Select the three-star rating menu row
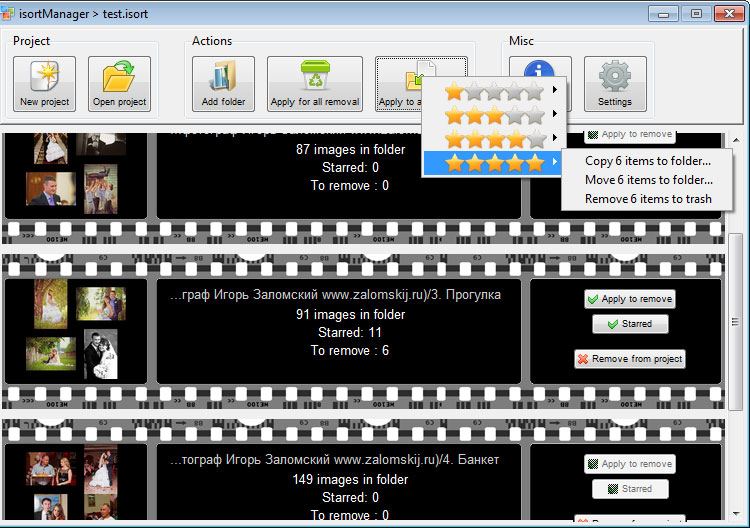The image size is (750, 528). (494, 114)
